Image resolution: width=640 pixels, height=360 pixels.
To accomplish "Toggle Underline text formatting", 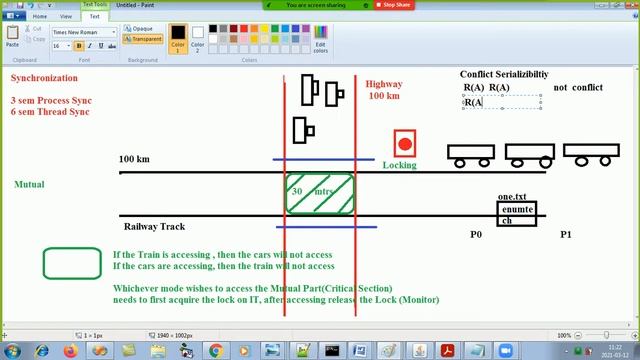I will tap(101, 46).
